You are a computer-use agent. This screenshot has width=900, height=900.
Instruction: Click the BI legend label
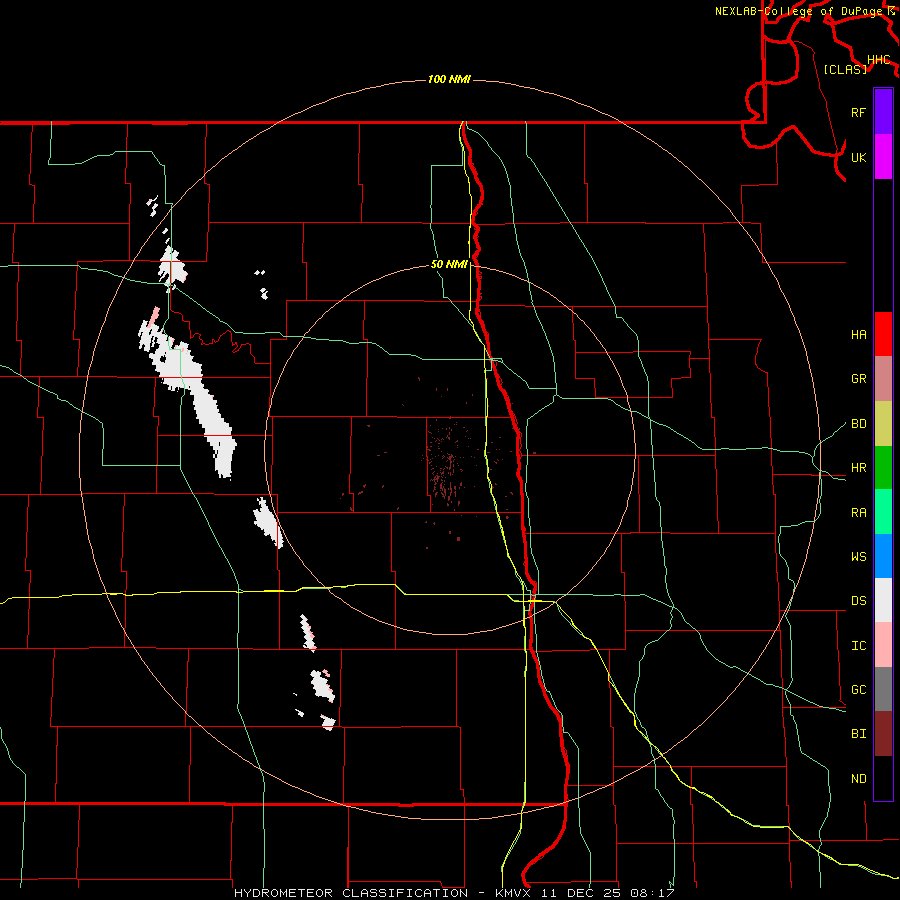point(858,734)
